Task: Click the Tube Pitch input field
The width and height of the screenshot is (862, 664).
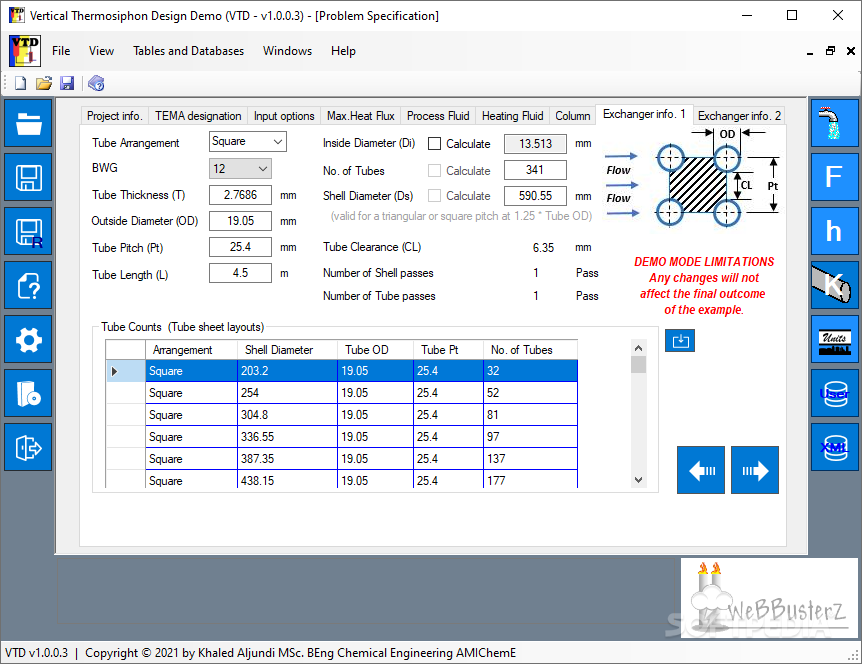Action: pos(240,247)
